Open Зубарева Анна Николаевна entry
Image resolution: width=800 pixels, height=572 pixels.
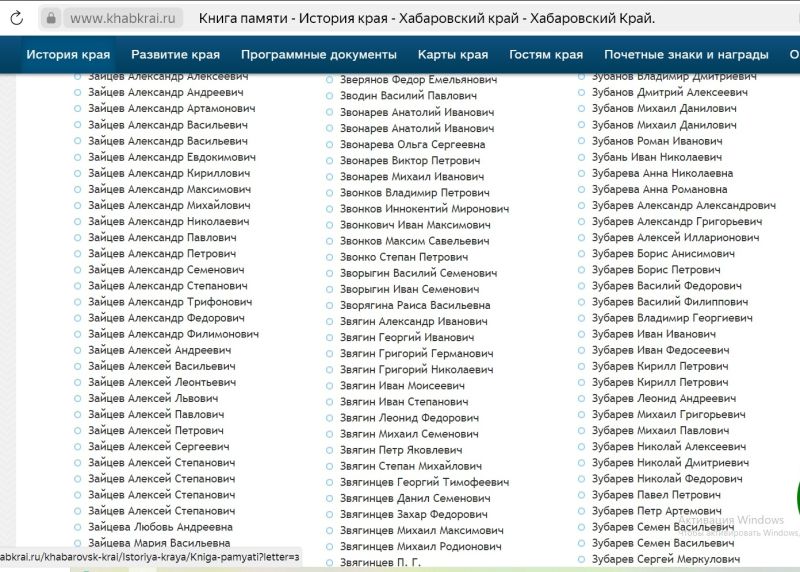point(662,173)
